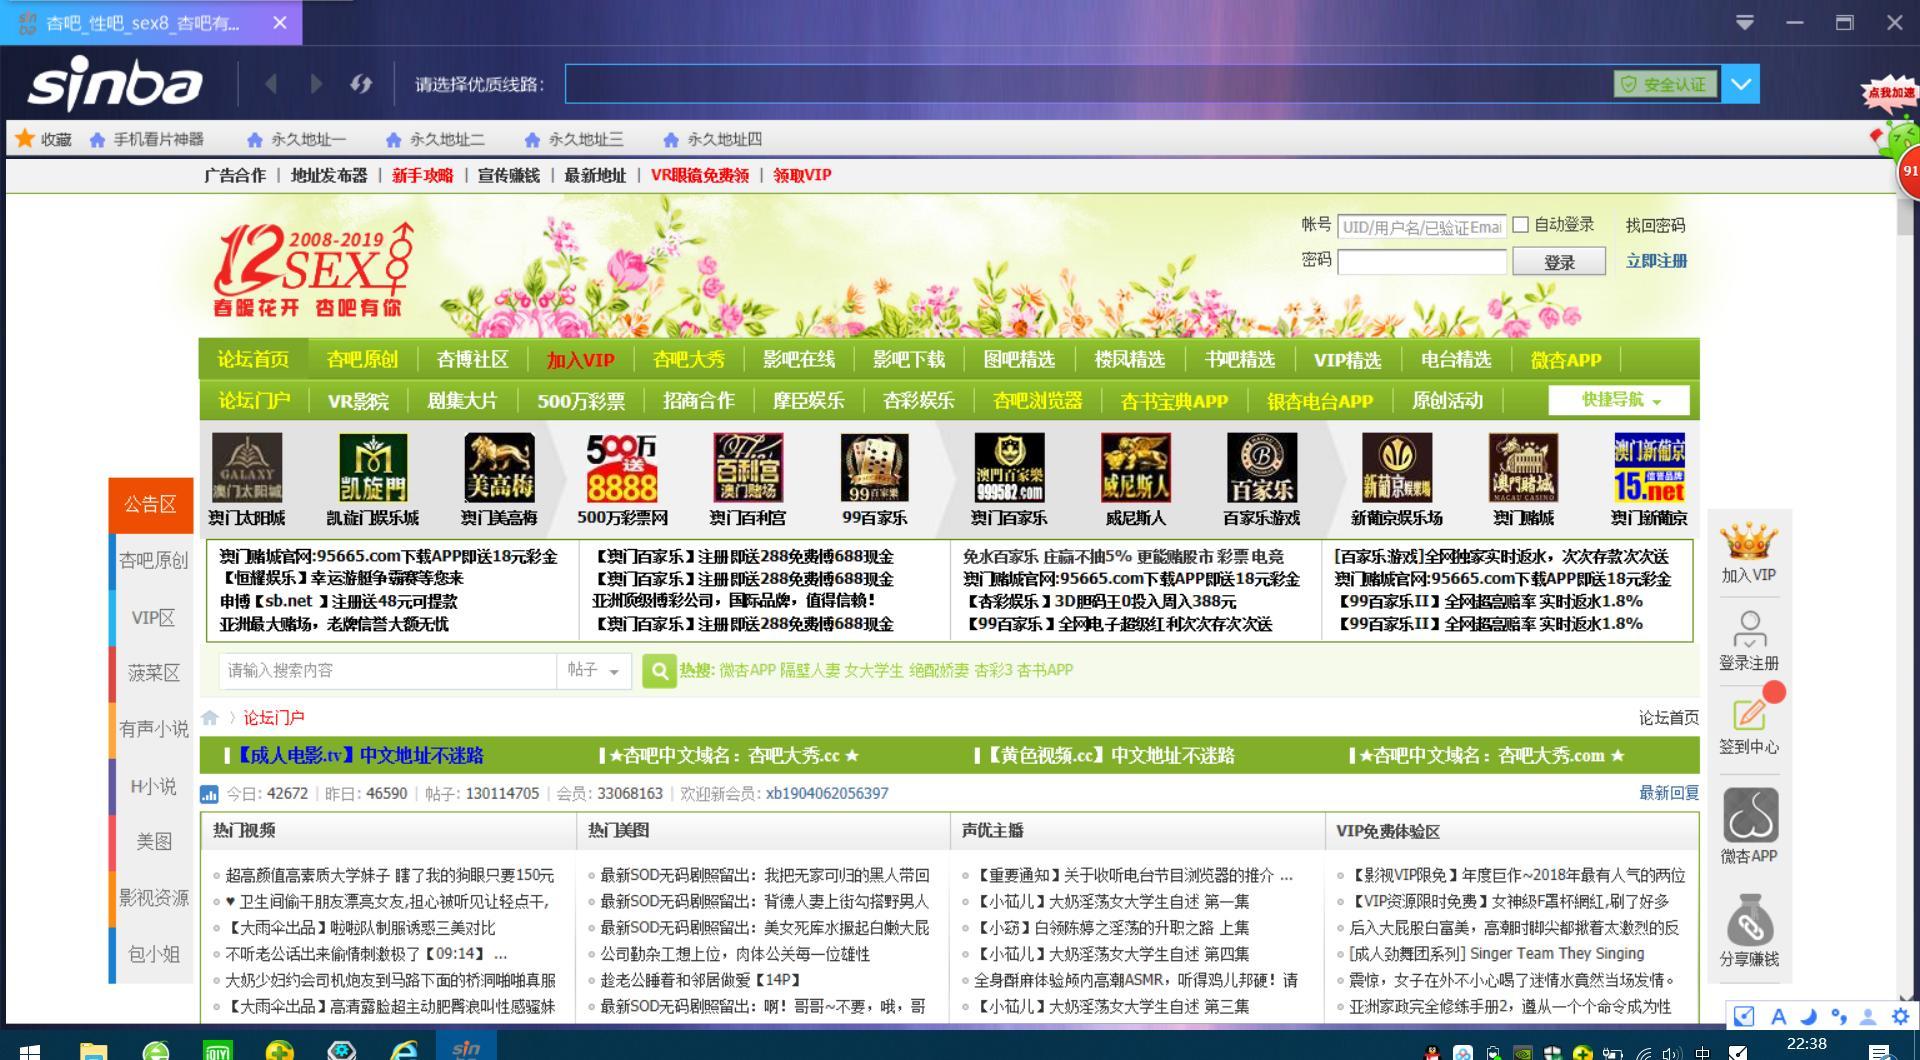Viewport: 1920px width, 1060px height.
Task: Open the 广告合作 top link
Action: coord(235,175)
